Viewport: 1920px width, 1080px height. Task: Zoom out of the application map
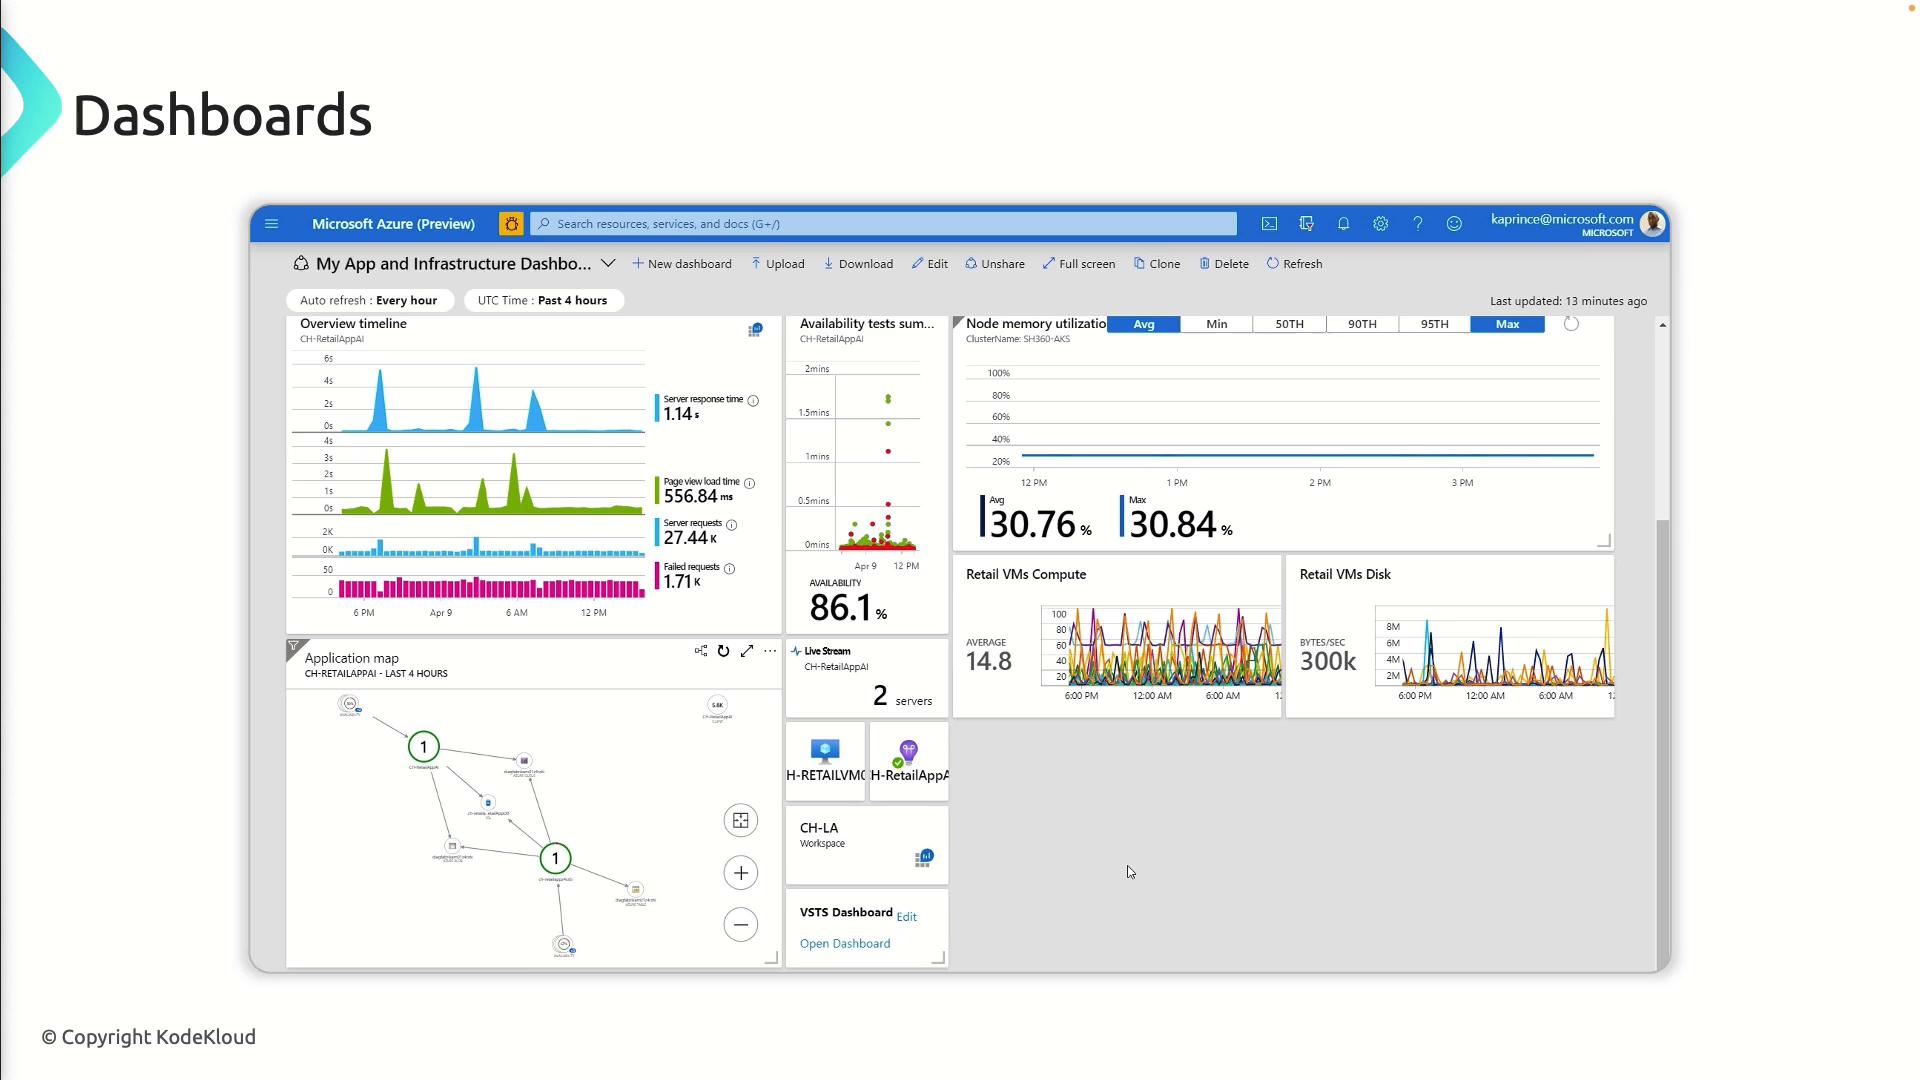pos(741,925)
